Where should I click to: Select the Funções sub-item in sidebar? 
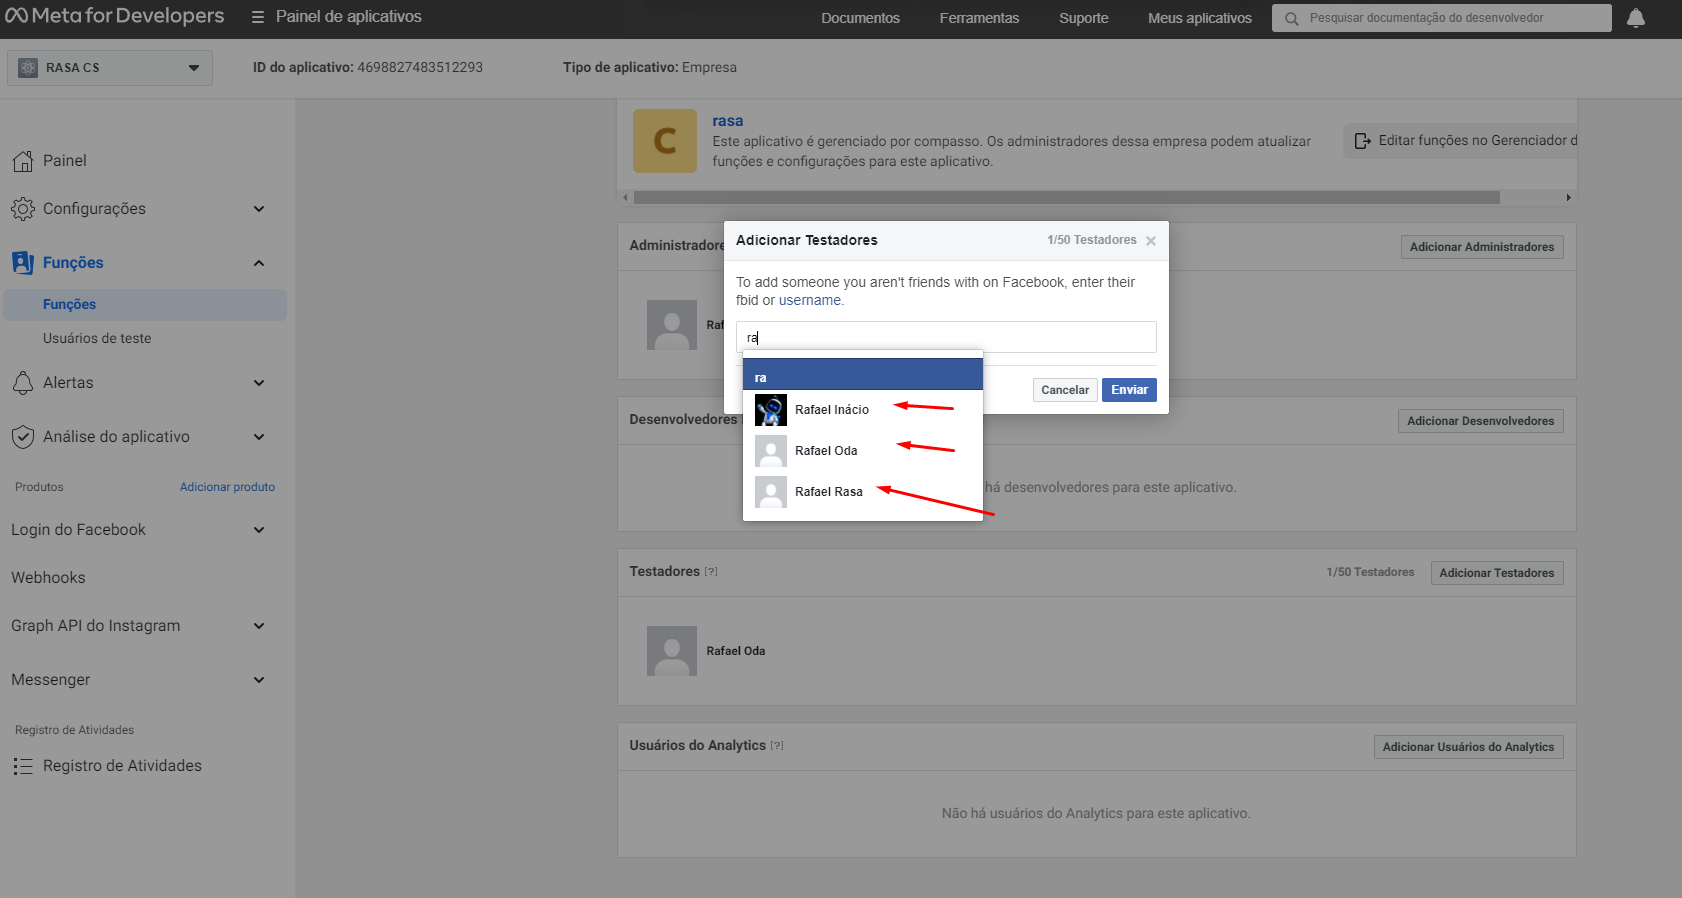point(145,305)
